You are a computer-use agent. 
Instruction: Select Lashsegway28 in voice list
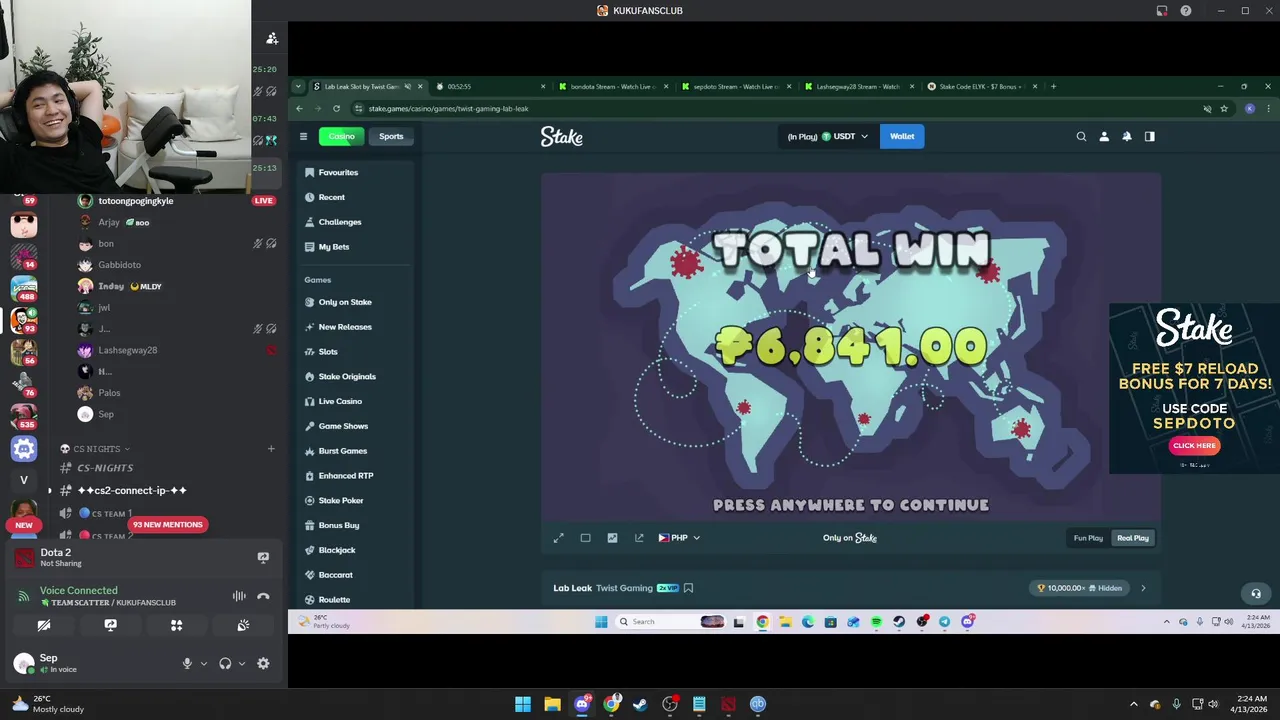pos(128,350)
